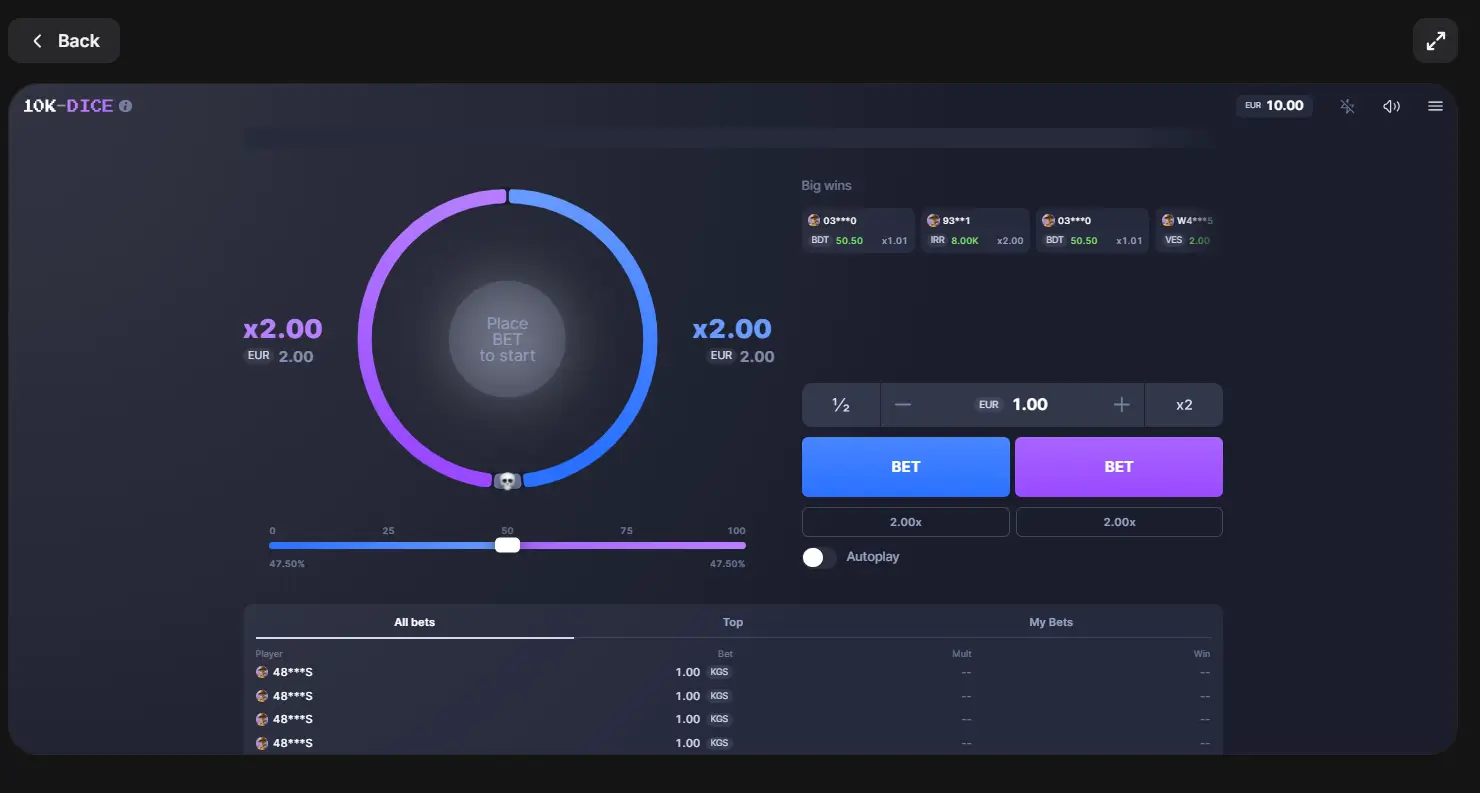Click the Big wins heading
Image resolution: width=1480 pixels, height=793 pixels.
click(x=827, y=185)
